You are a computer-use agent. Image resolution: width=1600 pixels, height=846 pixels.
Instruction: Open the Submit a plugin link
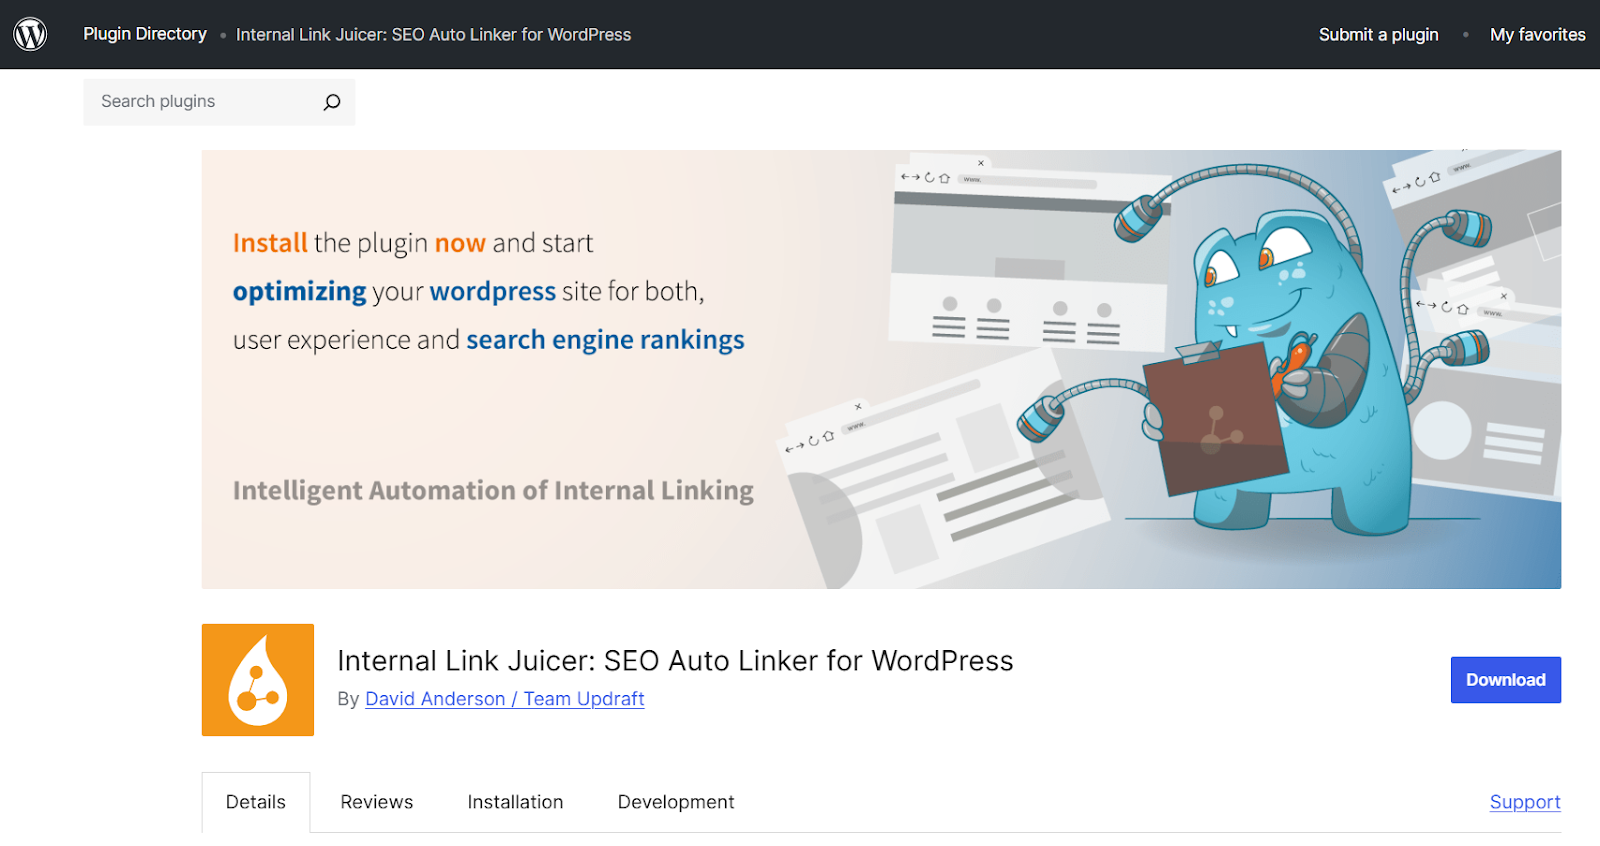[1378, 35]
